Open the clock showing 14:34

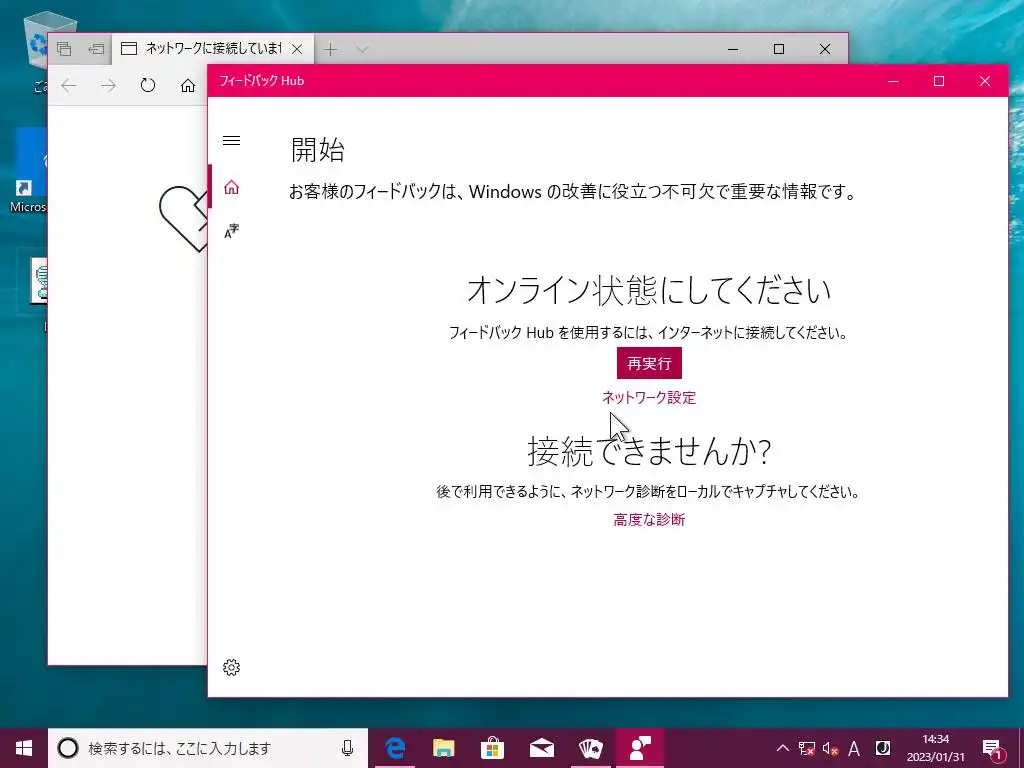tap(935, 748)
